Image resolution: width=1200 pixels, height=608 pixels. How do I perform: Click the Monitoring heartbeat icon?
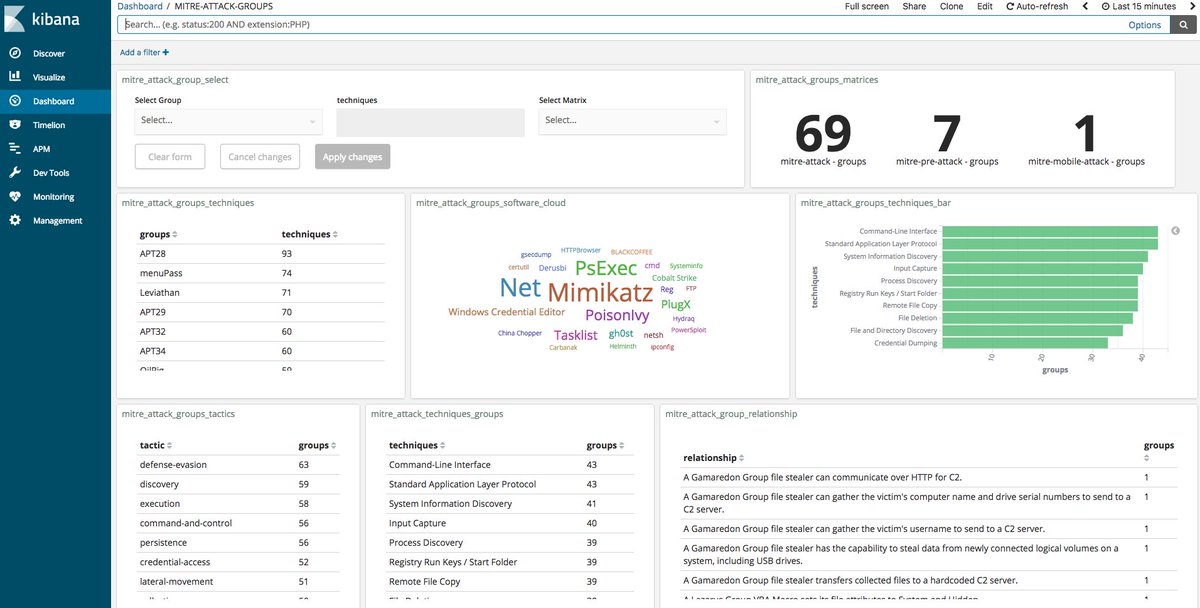[x=15, y=197]
